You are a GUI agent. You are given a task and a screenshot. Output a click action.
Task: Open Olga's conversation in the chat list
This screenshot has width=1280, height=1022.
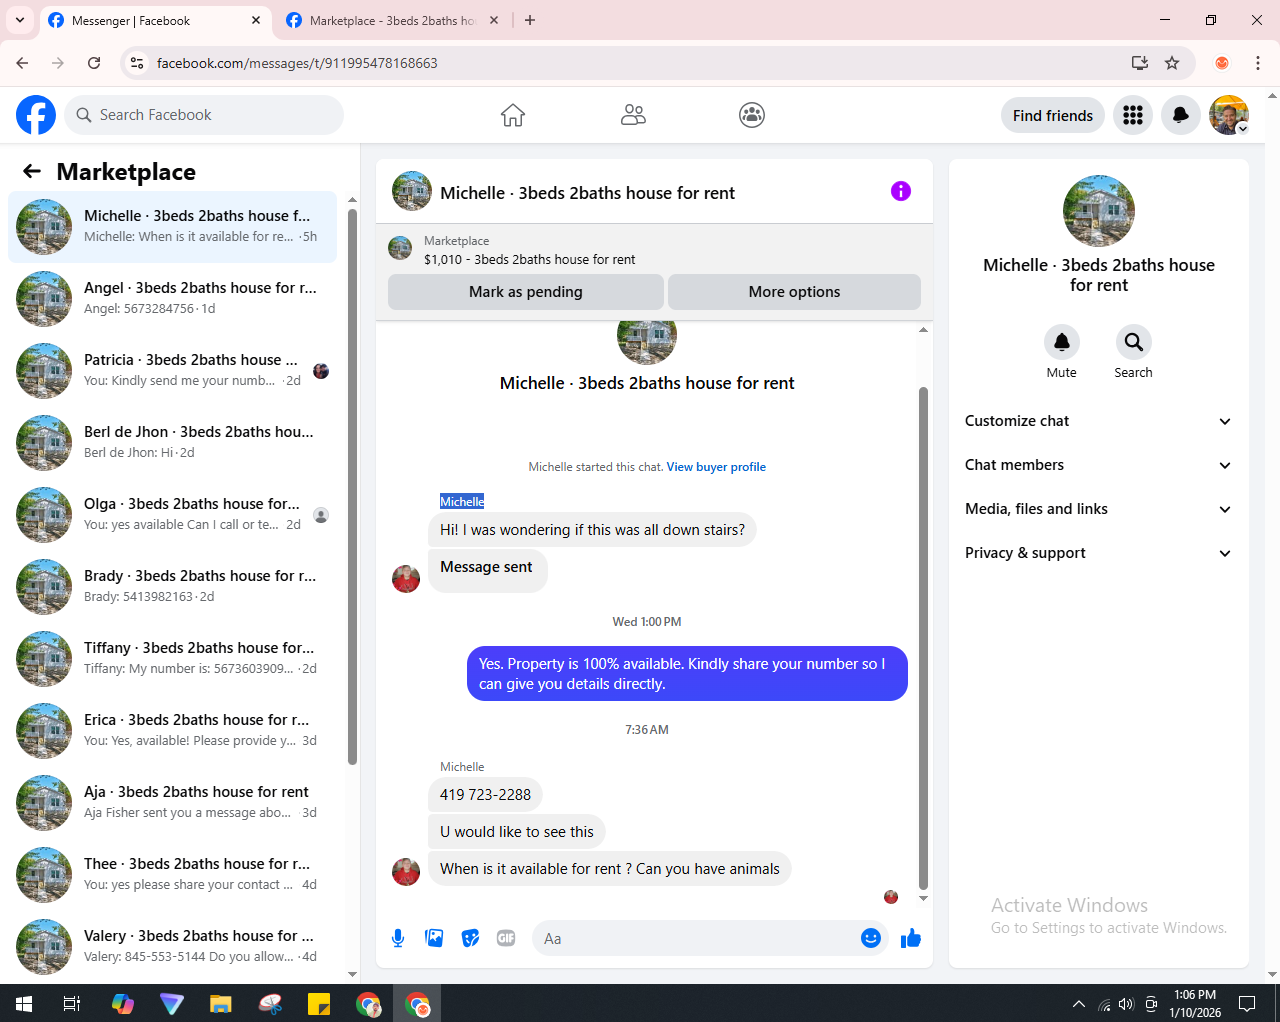[173, 514]
